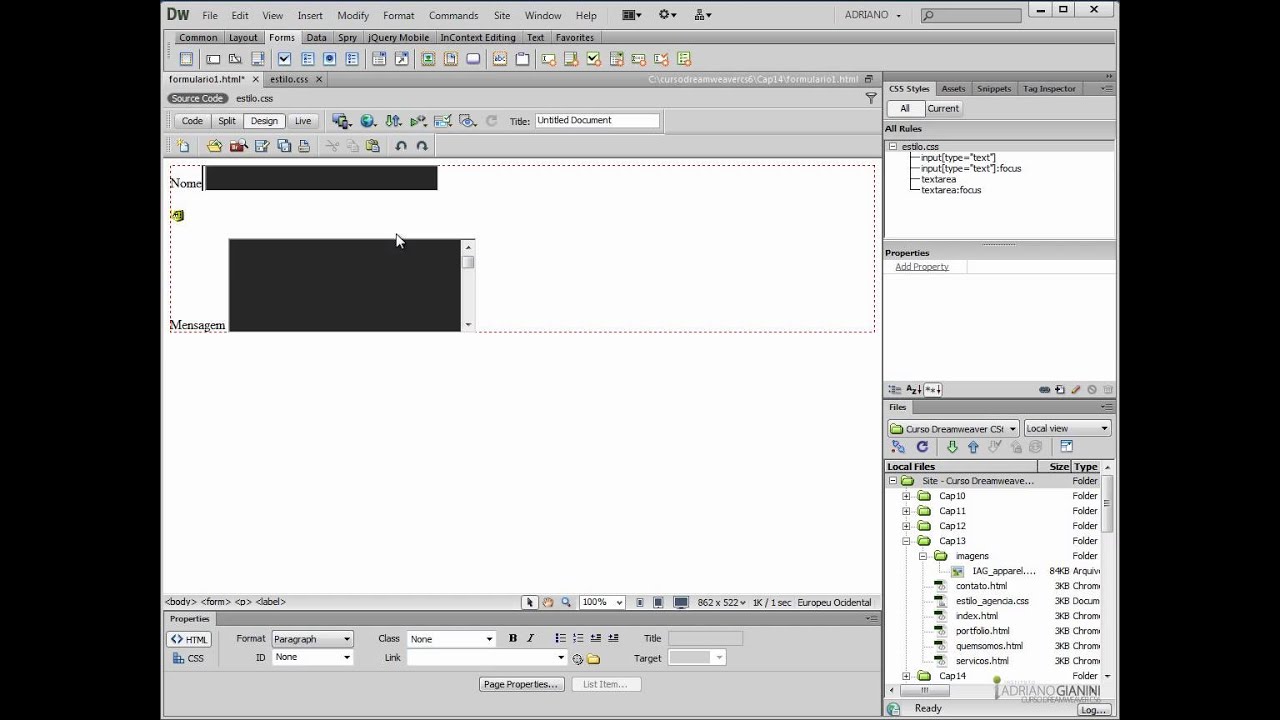Open the Commands menu
The height and width of the screenshot is (720, 1280).
[x=453, y=15]
